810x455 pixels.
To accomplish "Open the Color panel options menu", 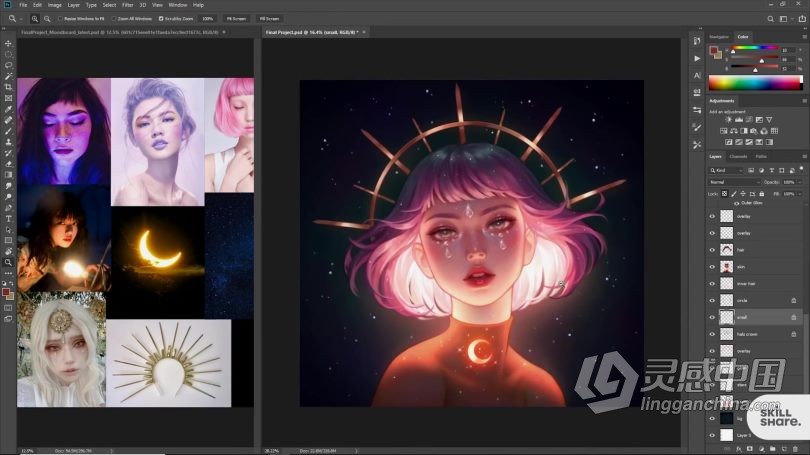I will tap(804, 37).
